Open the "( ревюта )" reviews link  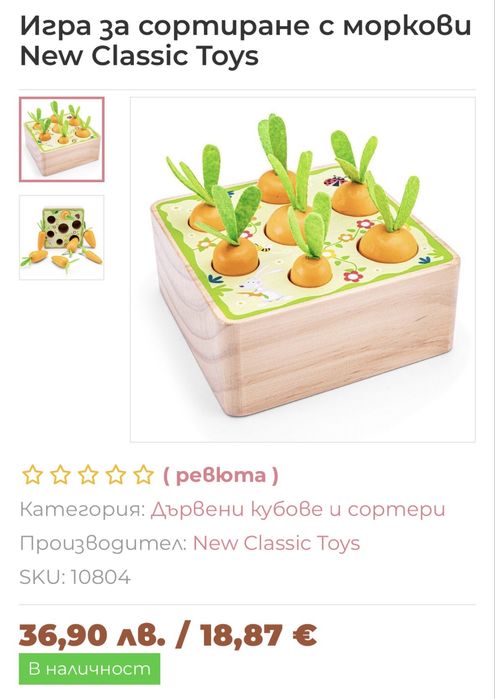point(221,475)
